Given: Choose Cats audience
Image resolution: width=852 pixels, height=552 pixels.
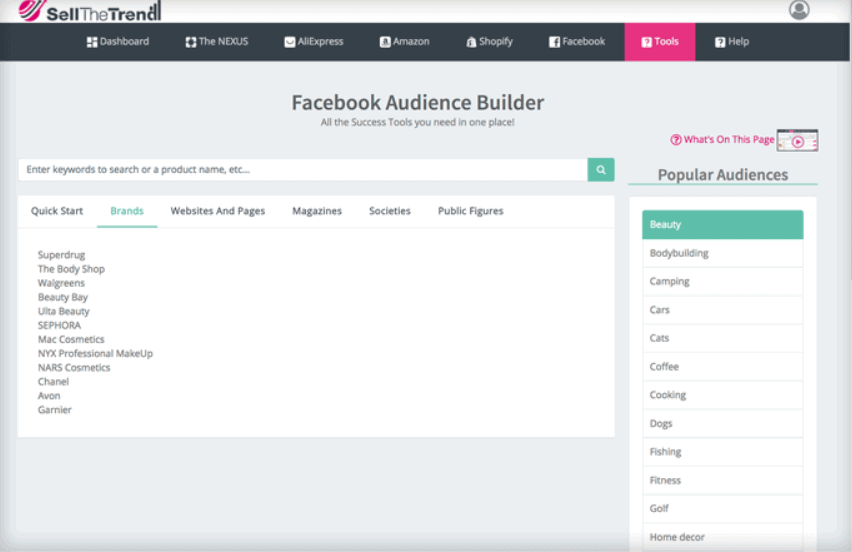Looking at the screenshot, I should [x=723, y=338].
